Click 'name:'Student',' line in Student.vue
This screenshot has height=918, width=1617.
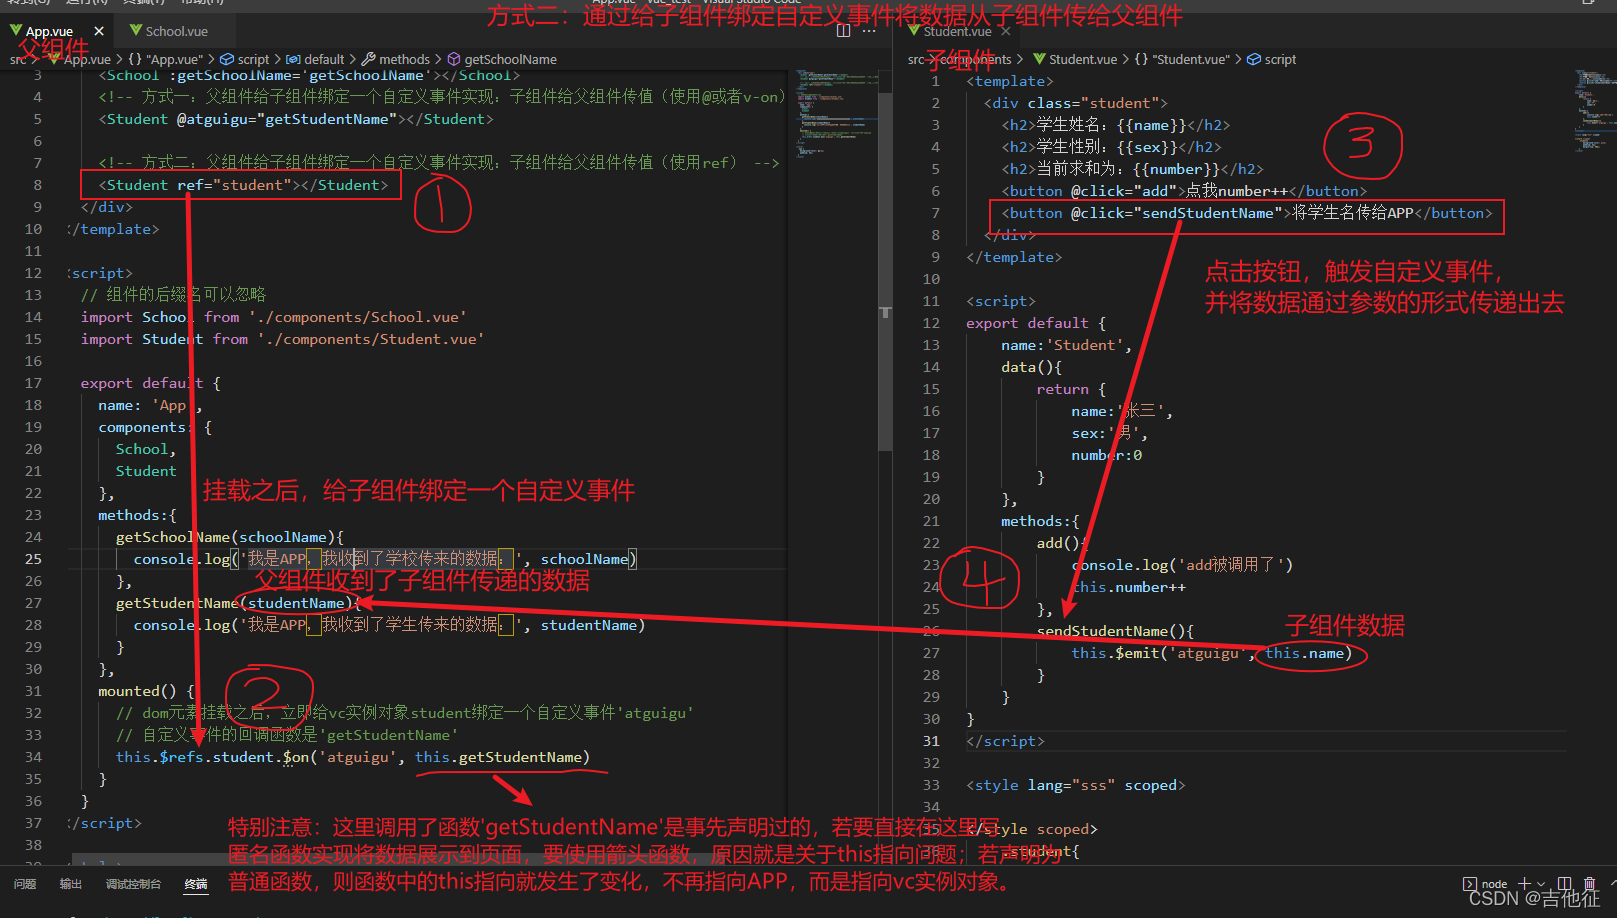(1066, 345)
